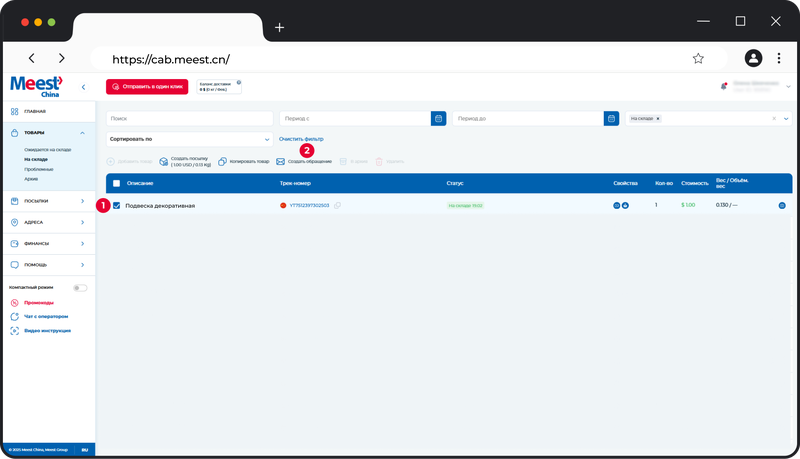This screenshot has width=800, height=459.
Task: Click the 'Очистить фильтр' link
Action: [301, 139]
